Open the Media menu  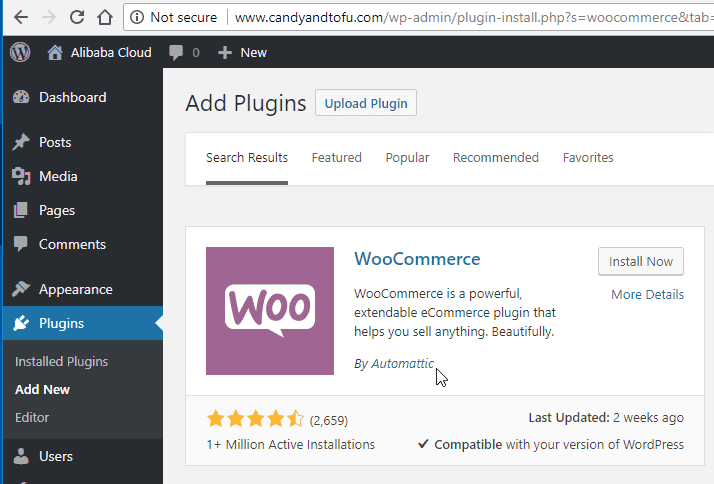pyautogui.click(x=58, y=176)
